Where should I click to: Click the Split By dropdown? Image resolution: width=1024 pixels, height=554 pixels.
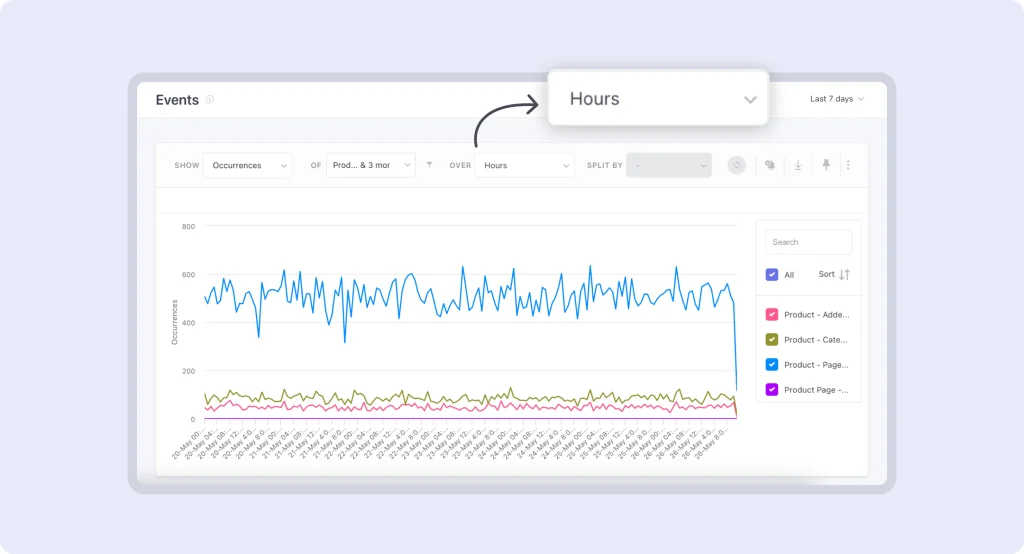pos(668,165)
